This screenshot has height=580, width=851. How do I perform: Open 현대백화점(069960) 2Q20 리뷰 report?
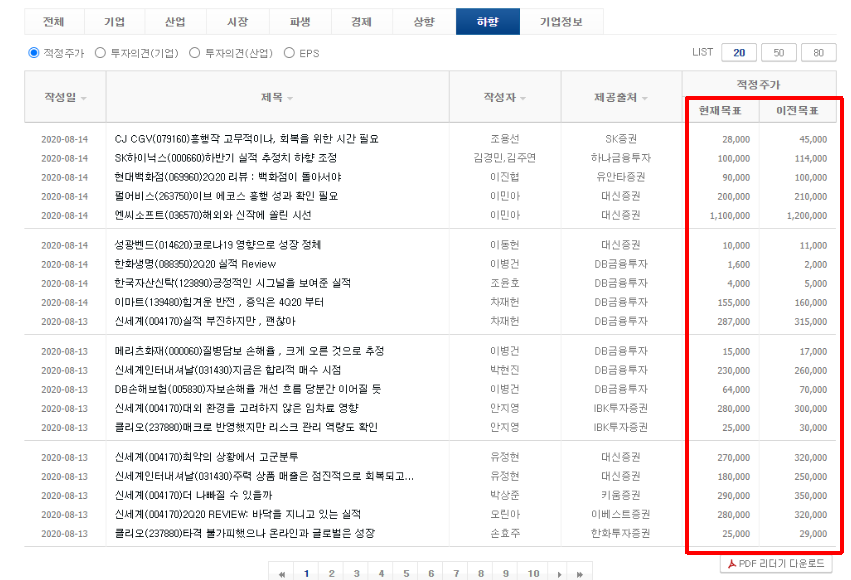tap(228, 177)
